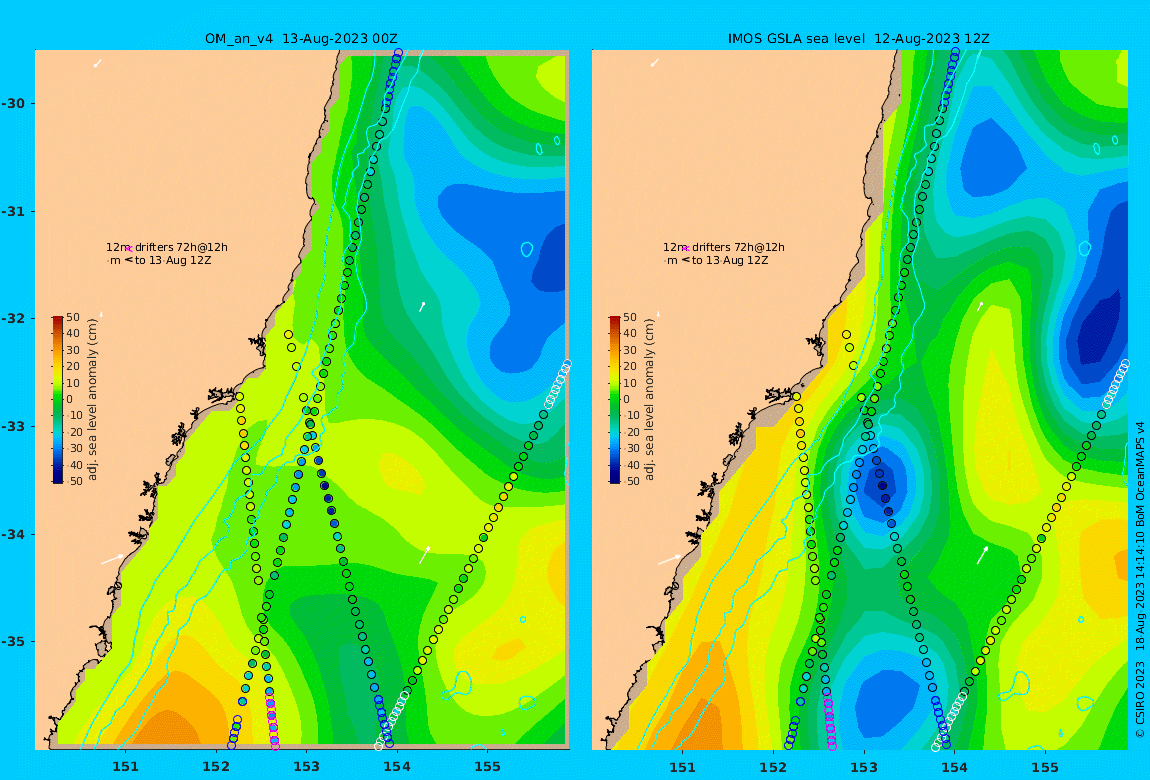The image size is (1150, 780).
Task: Click the colorbar's 0 tick label on OM_an_v4 map
Action: click(70, 400)
